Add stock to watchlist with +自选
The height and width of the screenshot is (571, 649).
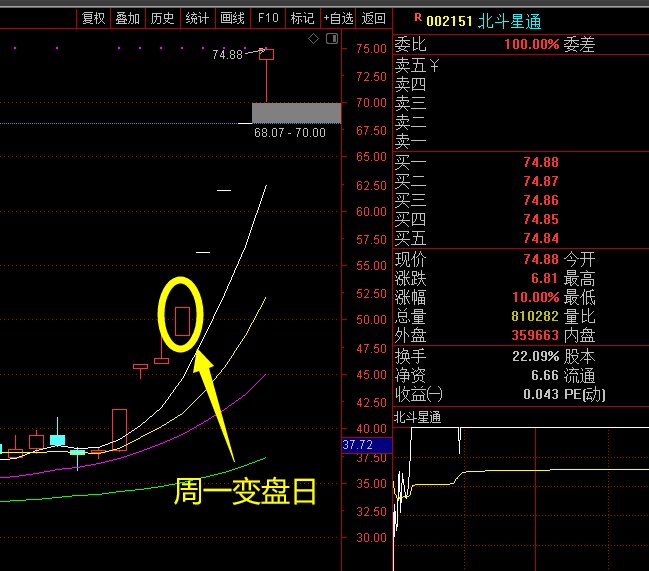338,18
